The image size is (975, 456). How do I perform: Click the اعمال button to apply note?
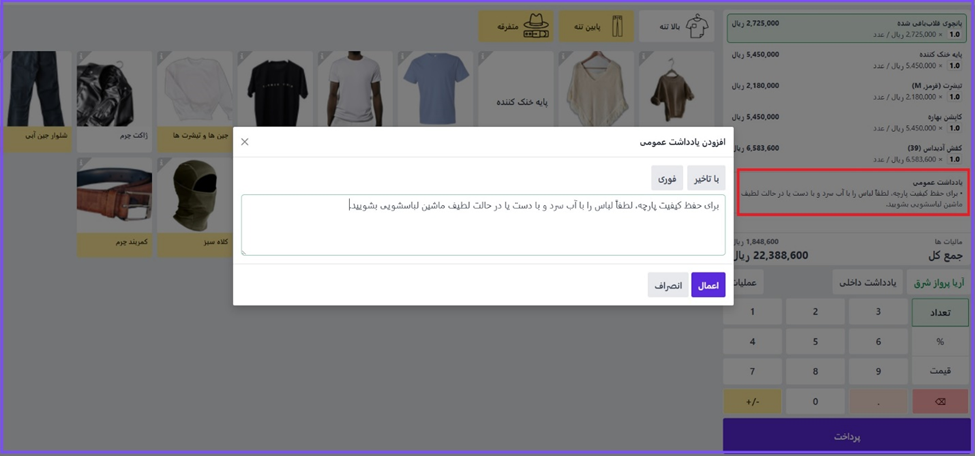[x=708, y=285]
